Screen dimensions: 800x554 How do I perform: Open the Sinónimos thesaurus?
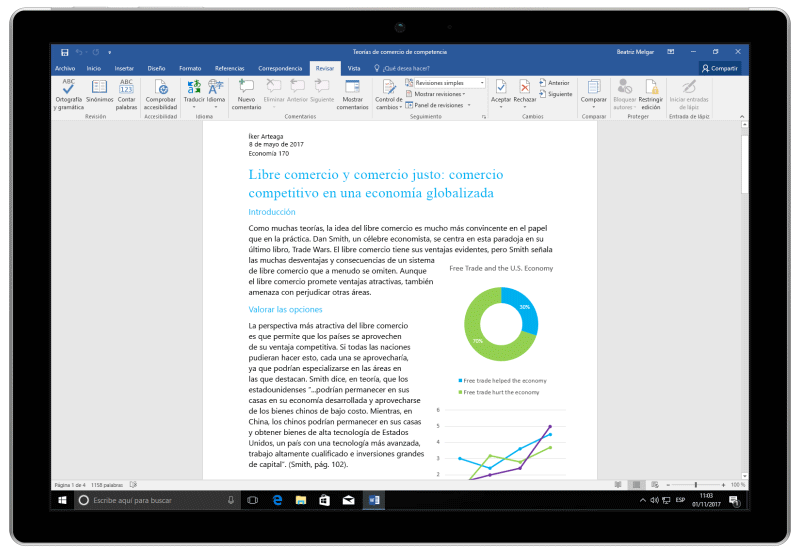99,91
